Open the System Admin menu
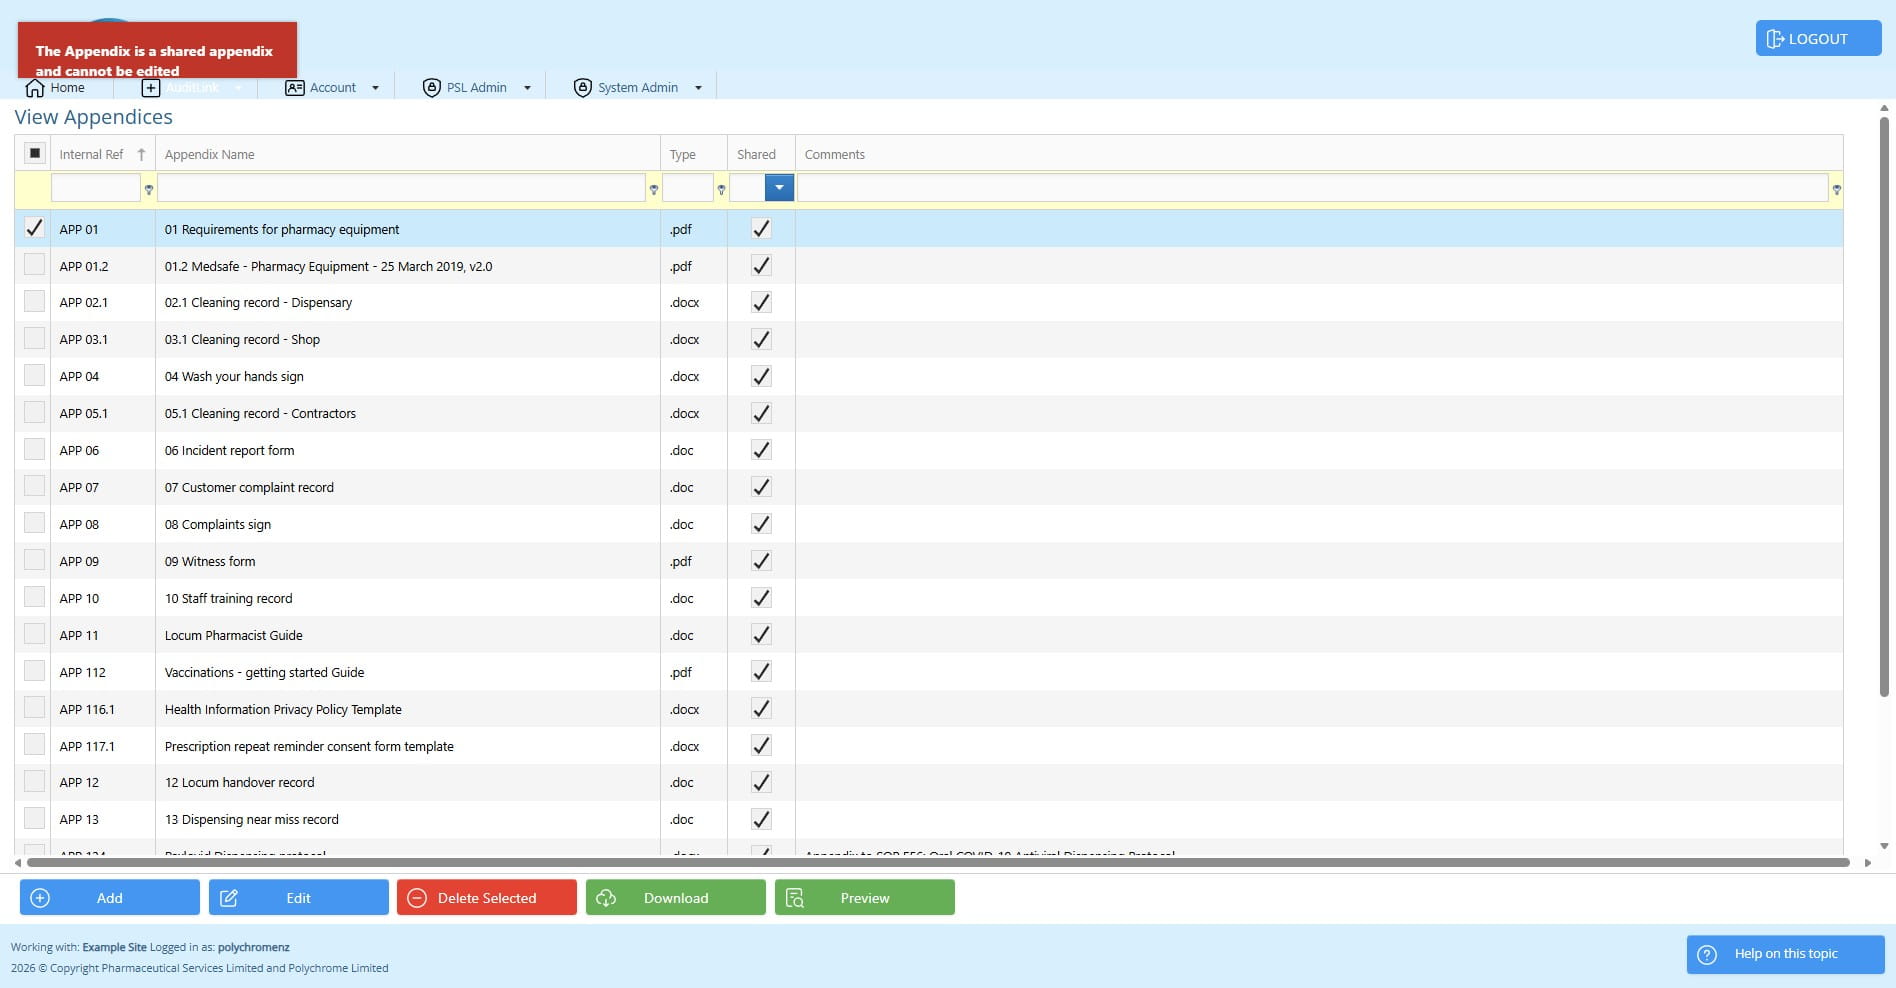Image resolution: width=1896 pixels, height=988 pixels. click(x=638, y=88)
